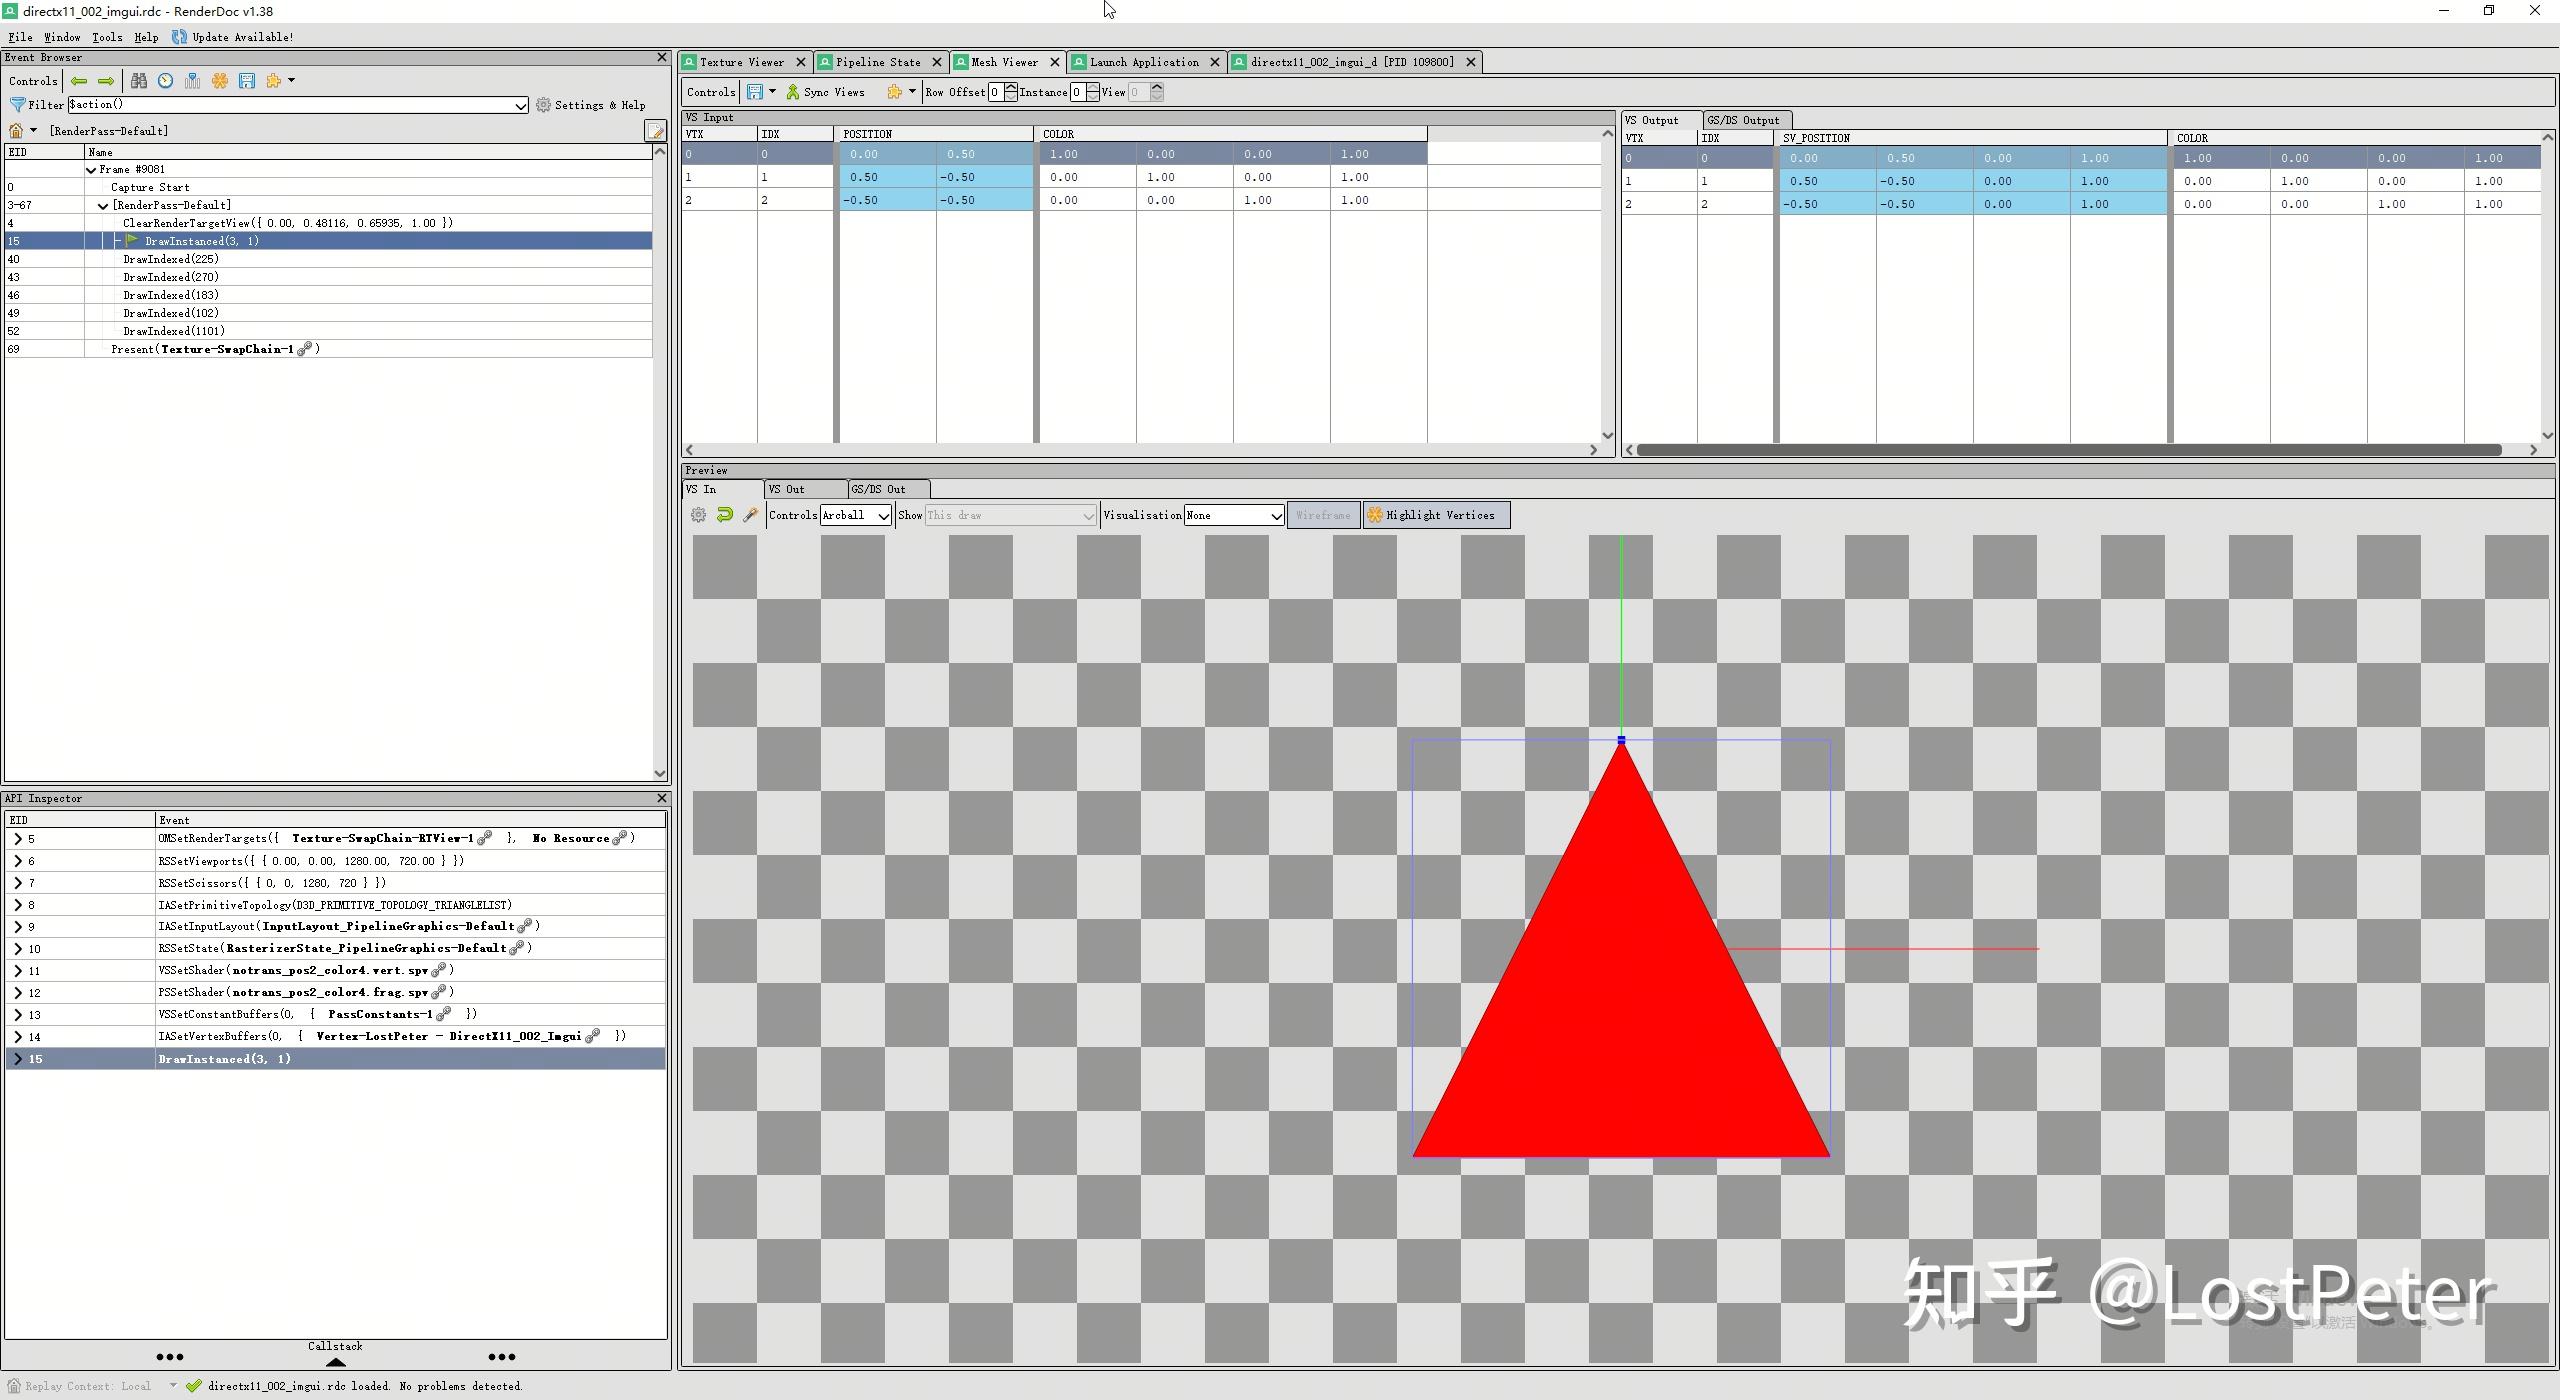This screenshot has width=2560, height=1400.
Task: Open the Tools menu
Action: [107, 37]
